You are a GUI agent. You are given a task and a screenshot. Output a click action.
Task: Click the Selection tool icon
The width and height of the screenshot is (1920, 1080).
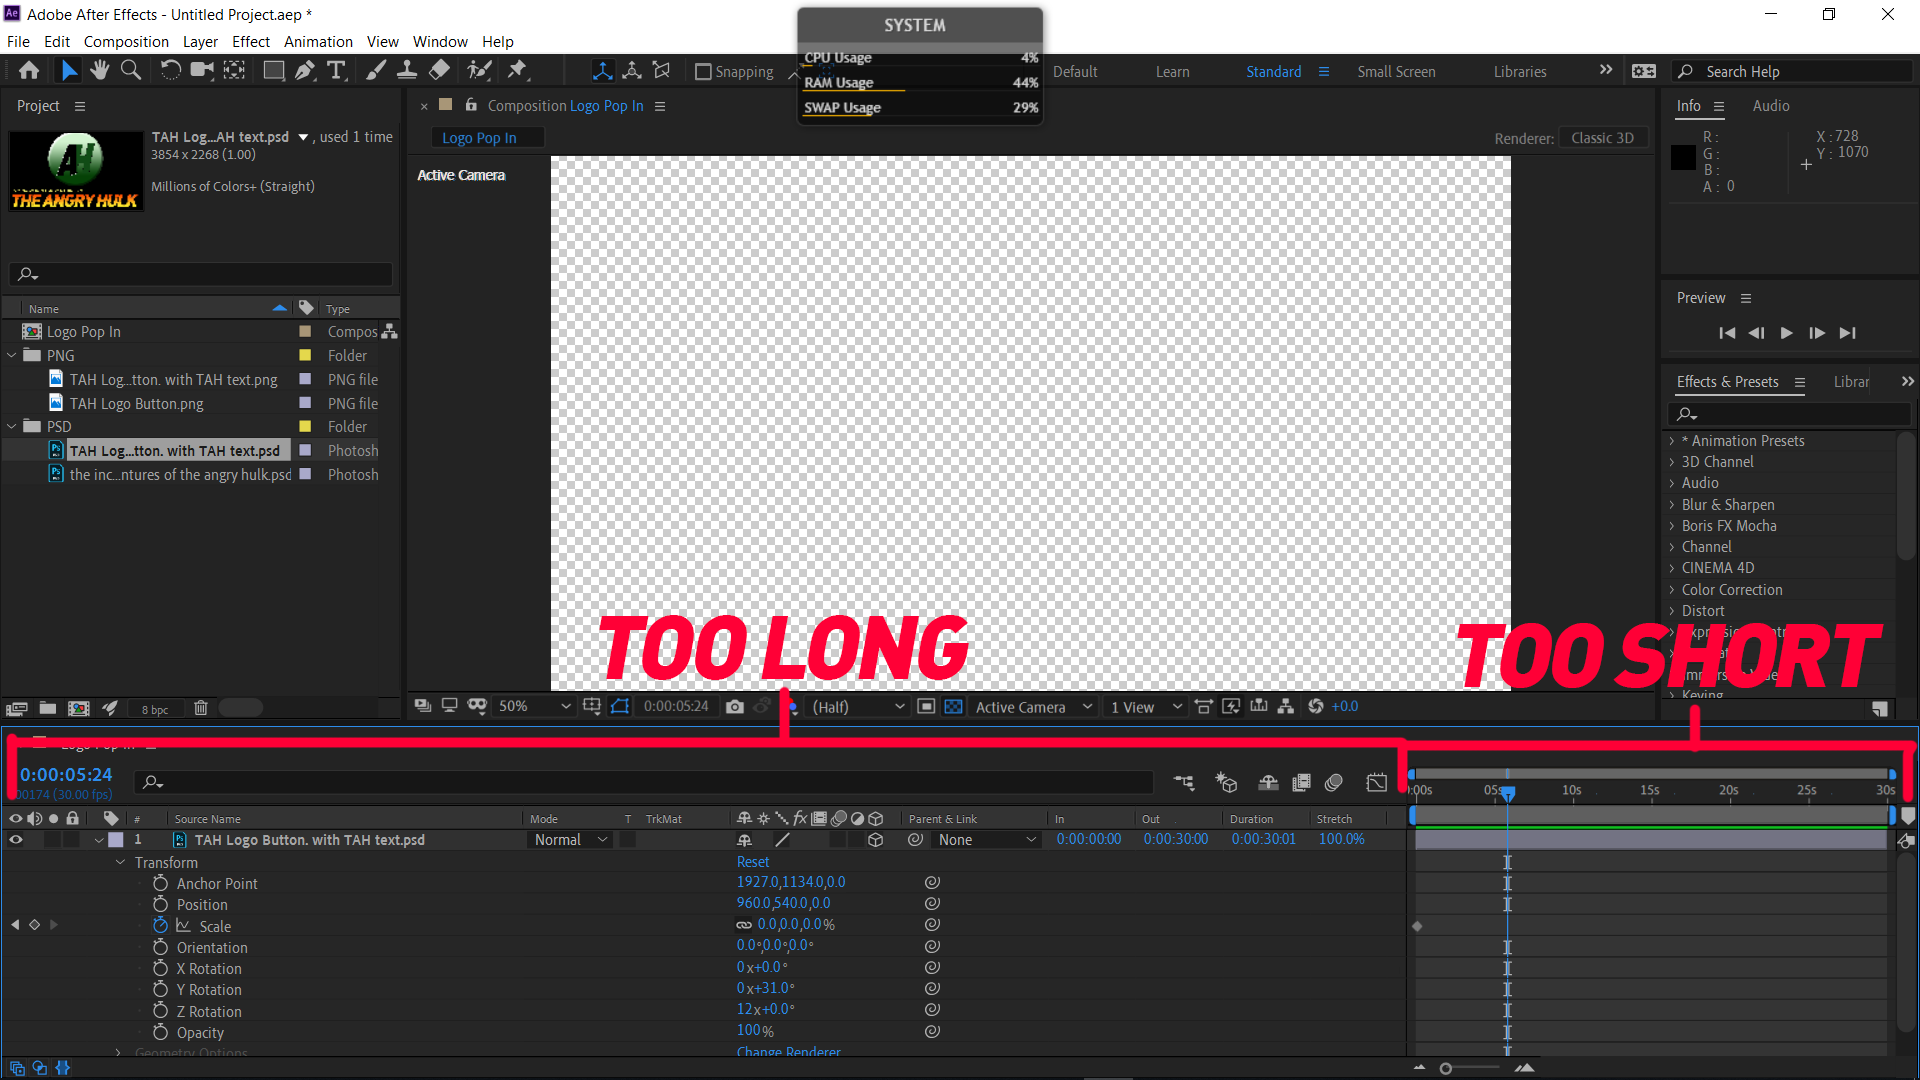click(x=71, y=71)
